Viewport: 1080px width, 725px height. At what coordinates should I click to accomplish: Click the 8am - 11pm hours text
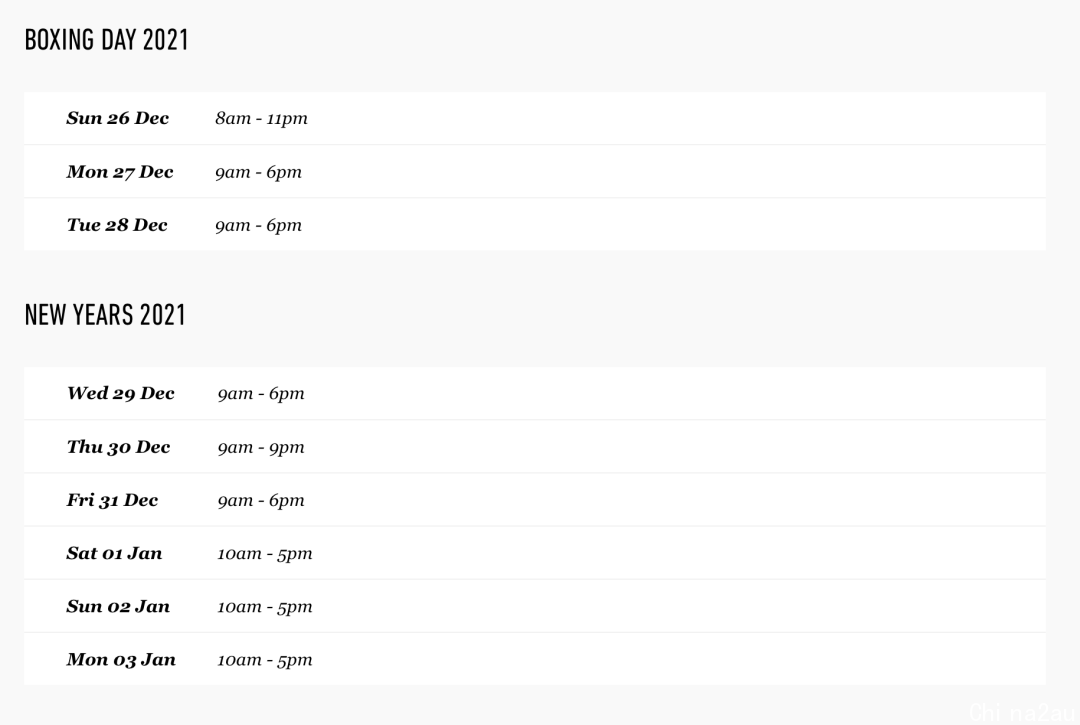261,118
